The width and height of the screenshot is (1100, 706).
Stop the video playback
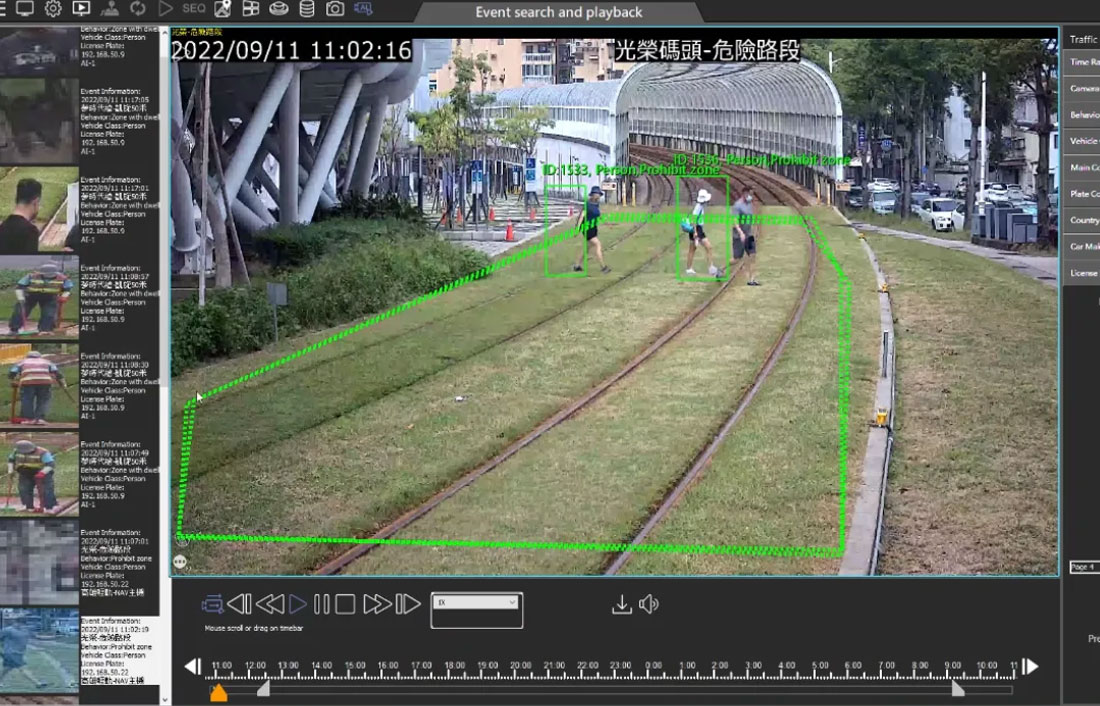(x=345, y=604)
